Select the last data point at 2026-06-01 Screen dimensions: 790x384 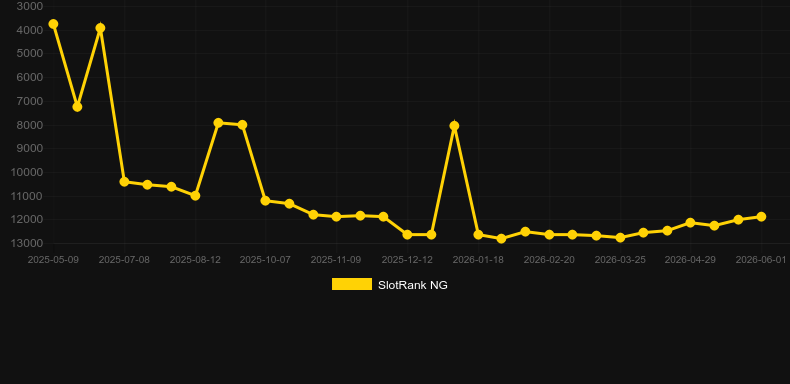click(761, 217)
